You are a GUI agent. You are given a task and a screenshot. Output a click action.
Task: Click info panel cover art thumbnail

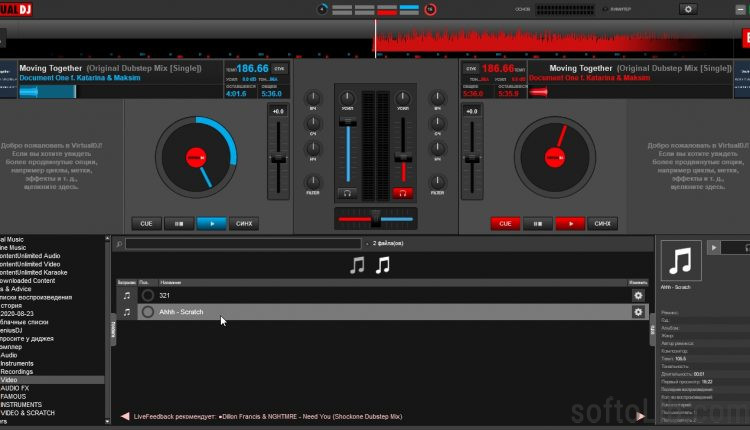pos(681,261)
